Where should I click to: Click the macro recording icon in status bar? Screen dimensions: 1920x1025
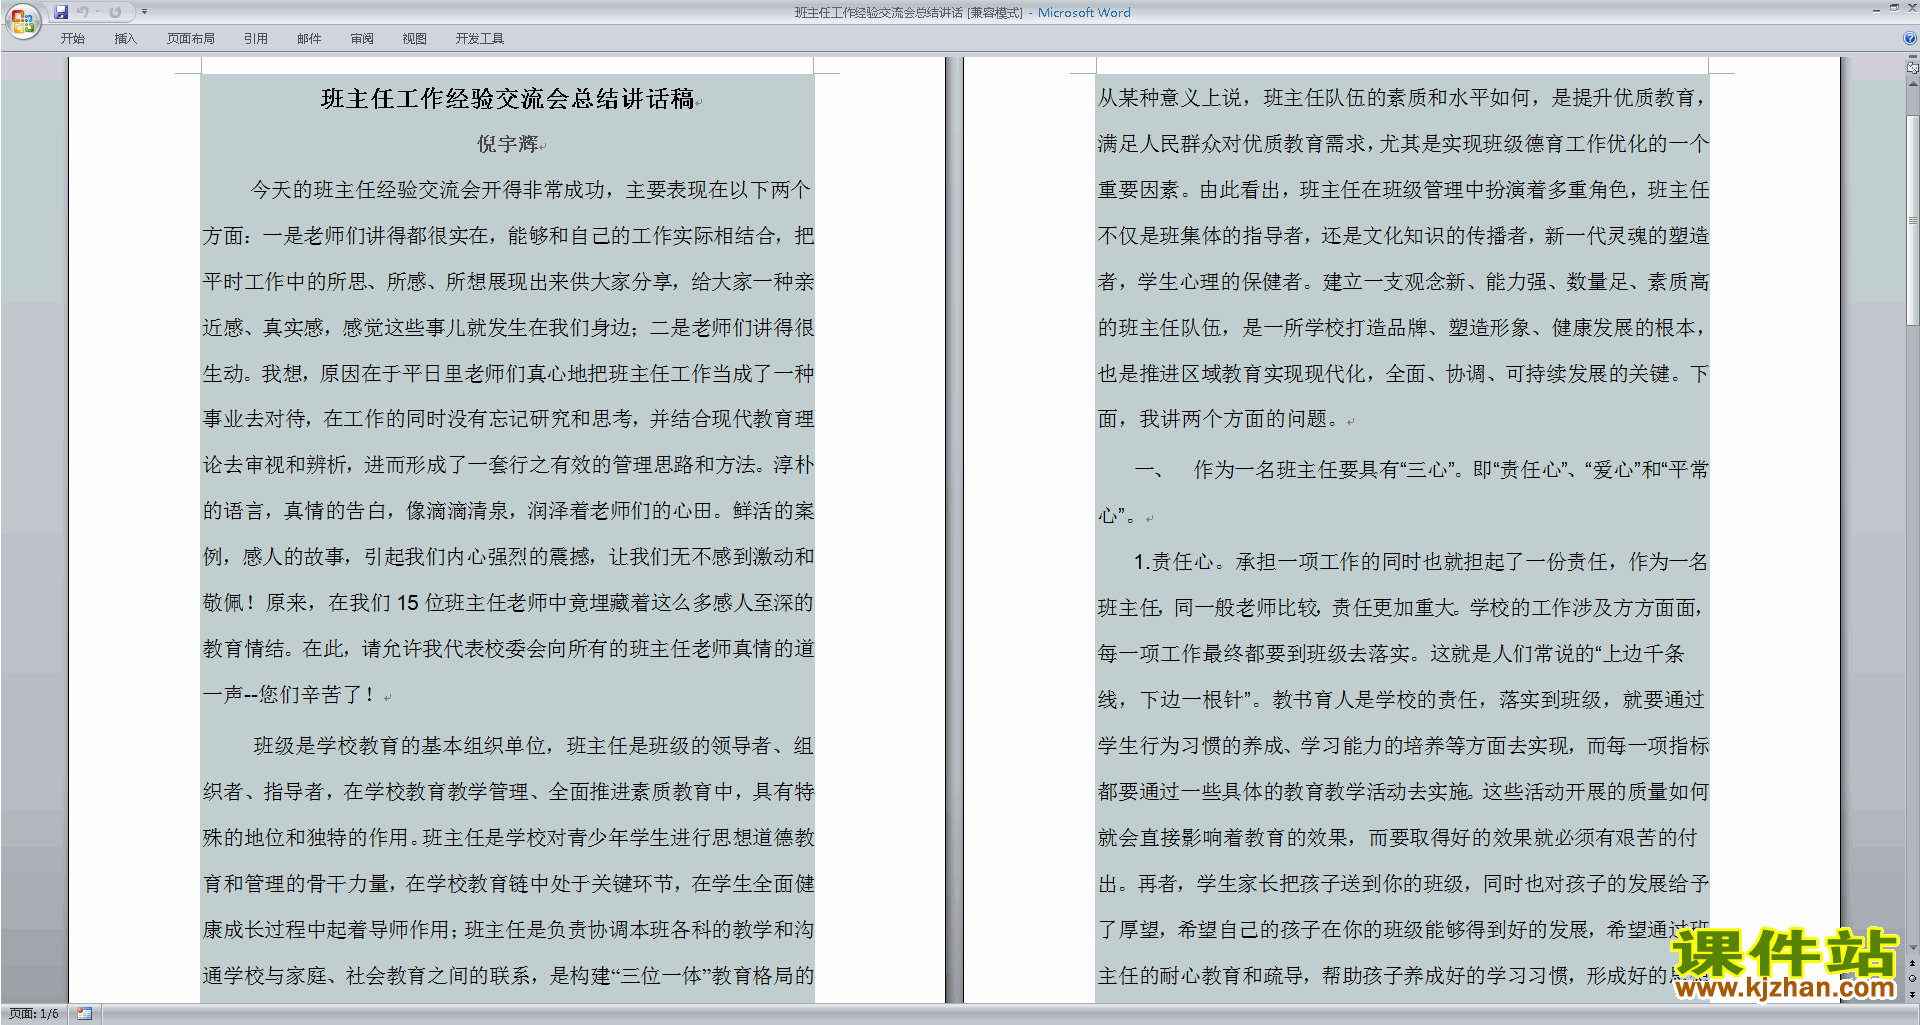tap(85, 1014)
